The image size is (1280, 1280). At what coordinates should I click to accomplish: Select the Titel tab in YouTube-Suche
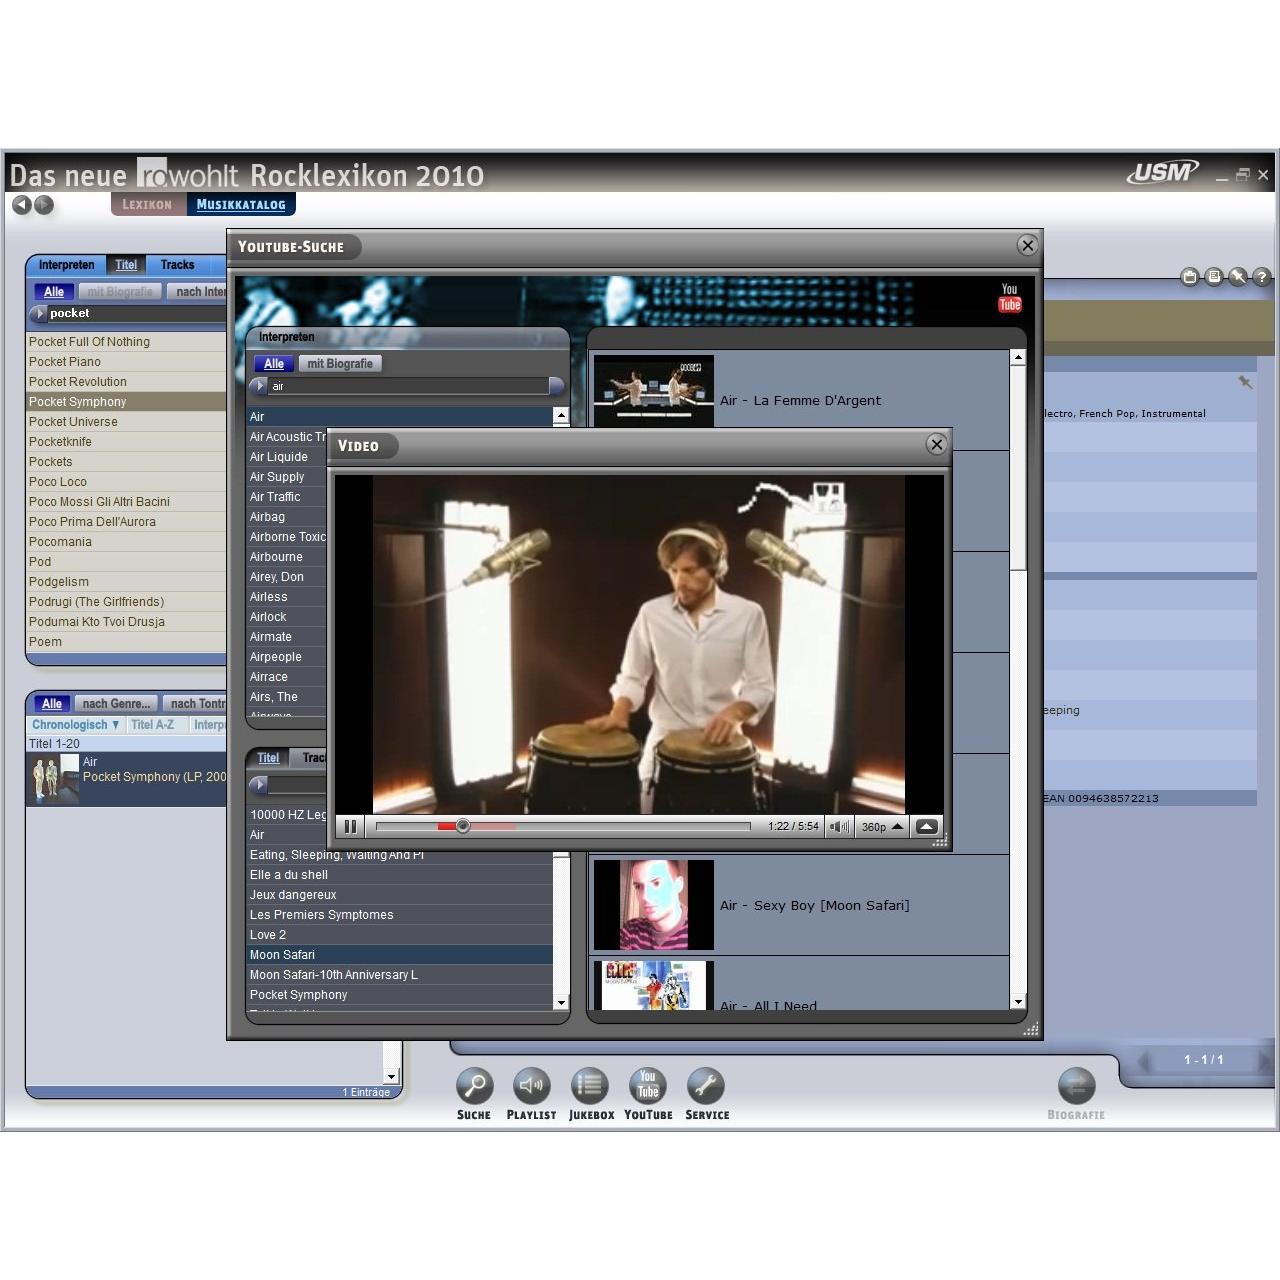coord(268,758)
